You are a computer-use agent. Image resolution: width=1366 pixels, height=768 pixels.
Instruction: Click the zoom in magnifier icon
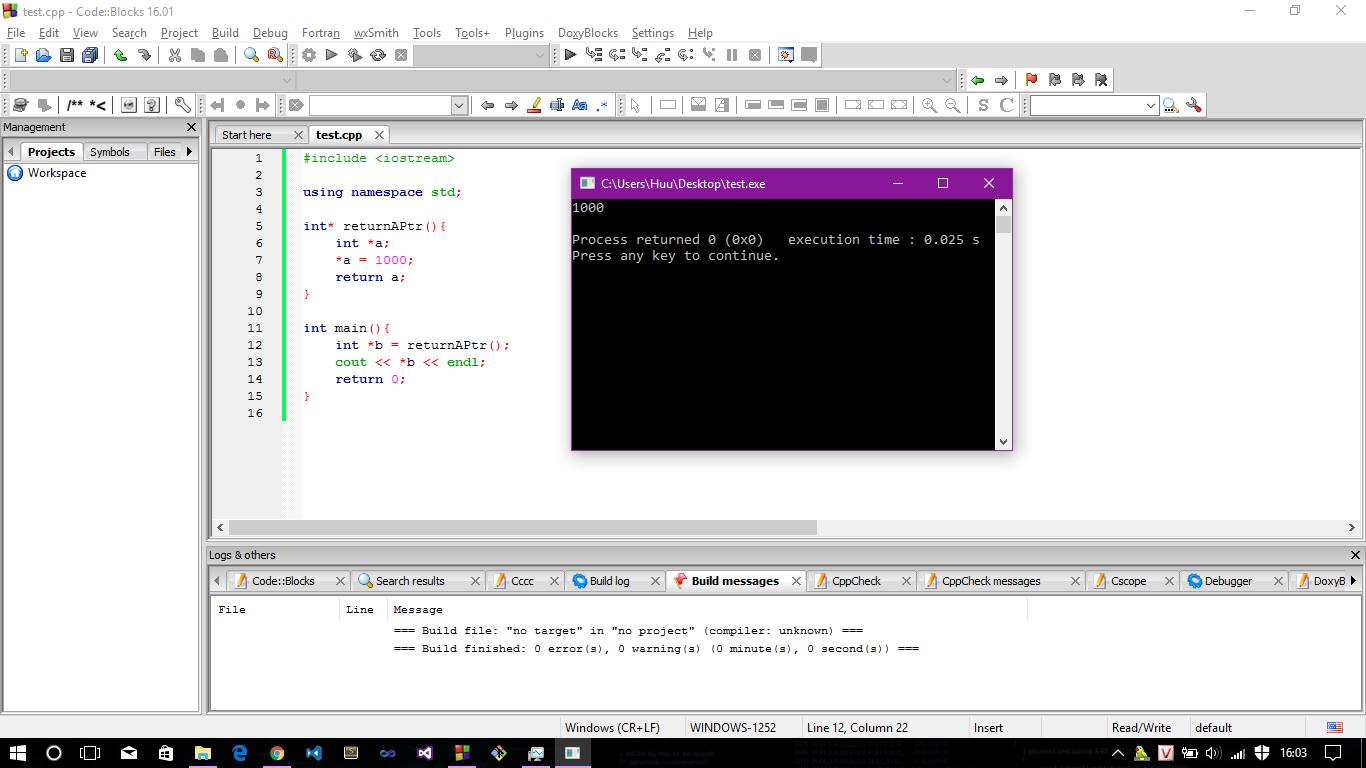(x=929, y=105)
